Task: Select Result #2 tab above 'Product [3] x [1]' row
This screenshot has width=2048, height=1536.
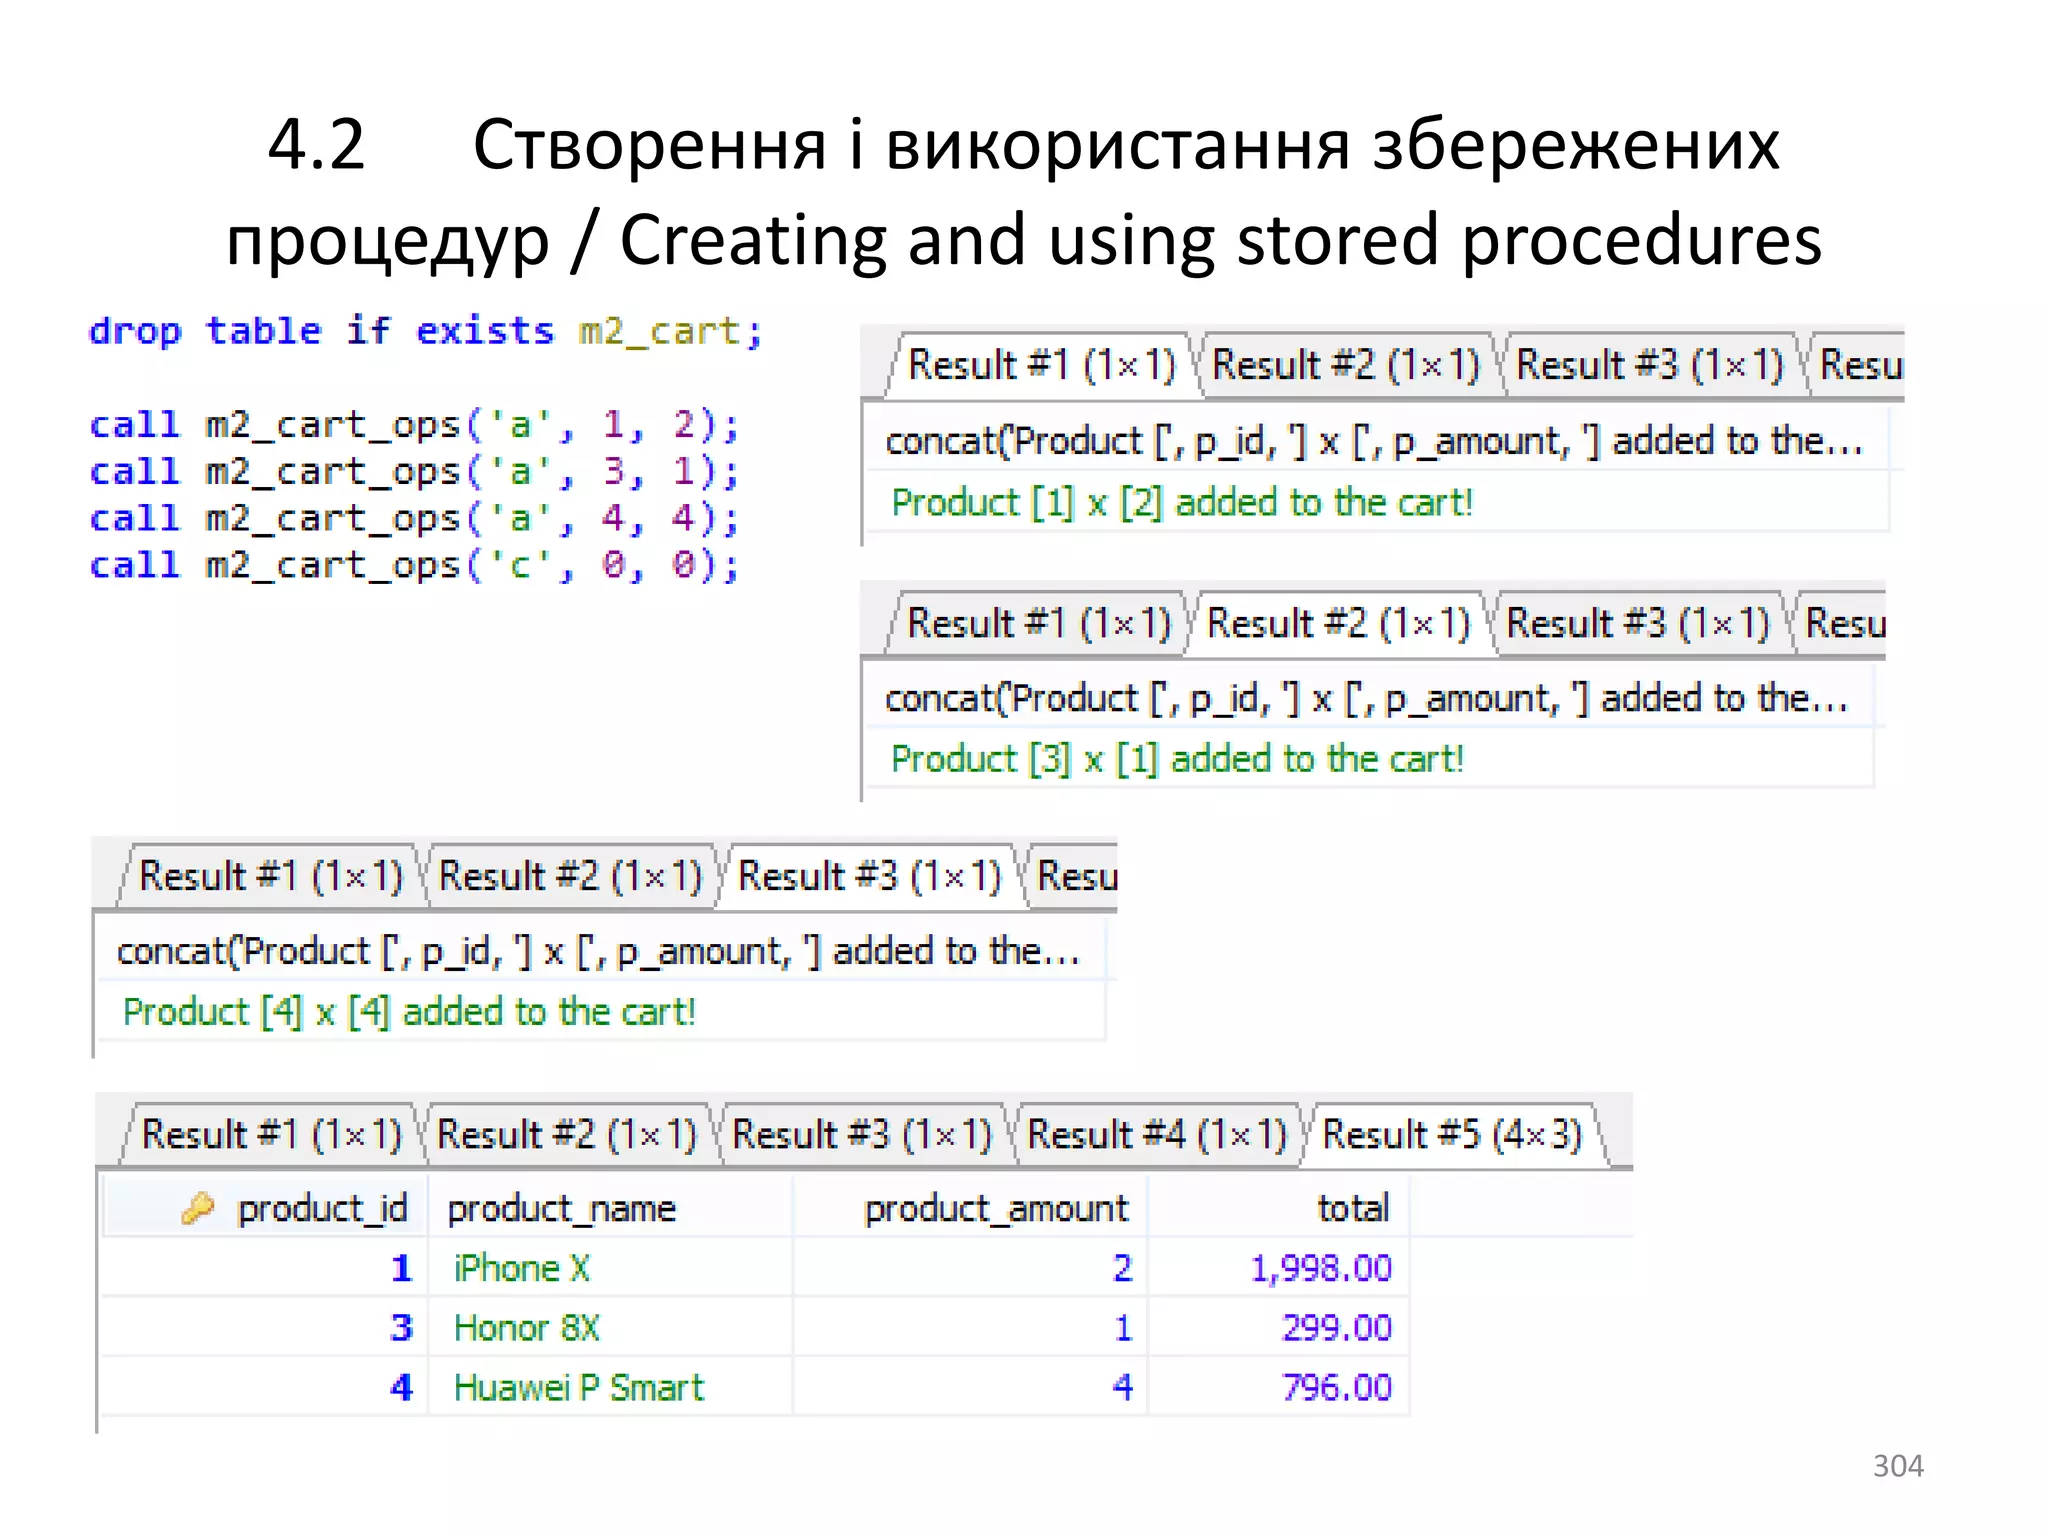Action: (1339, 624)
